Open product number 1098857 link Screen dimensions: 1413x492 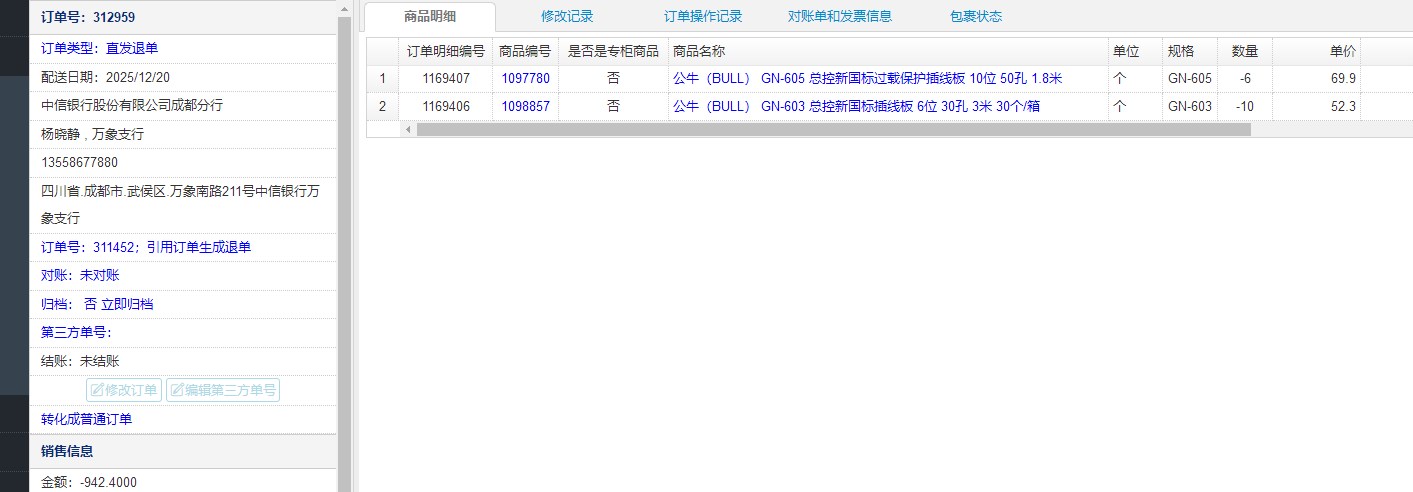525,106
